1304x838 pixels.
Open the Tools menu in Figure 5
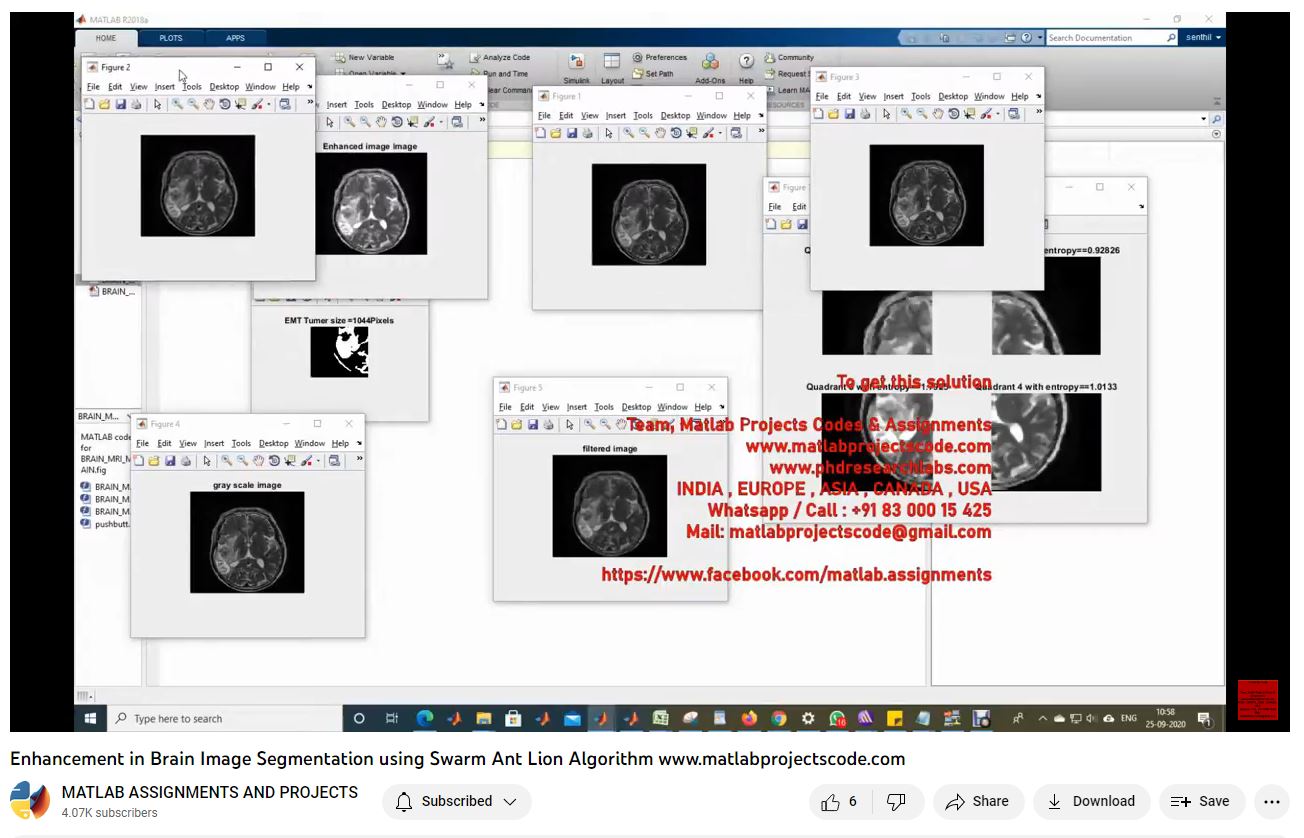603,407
